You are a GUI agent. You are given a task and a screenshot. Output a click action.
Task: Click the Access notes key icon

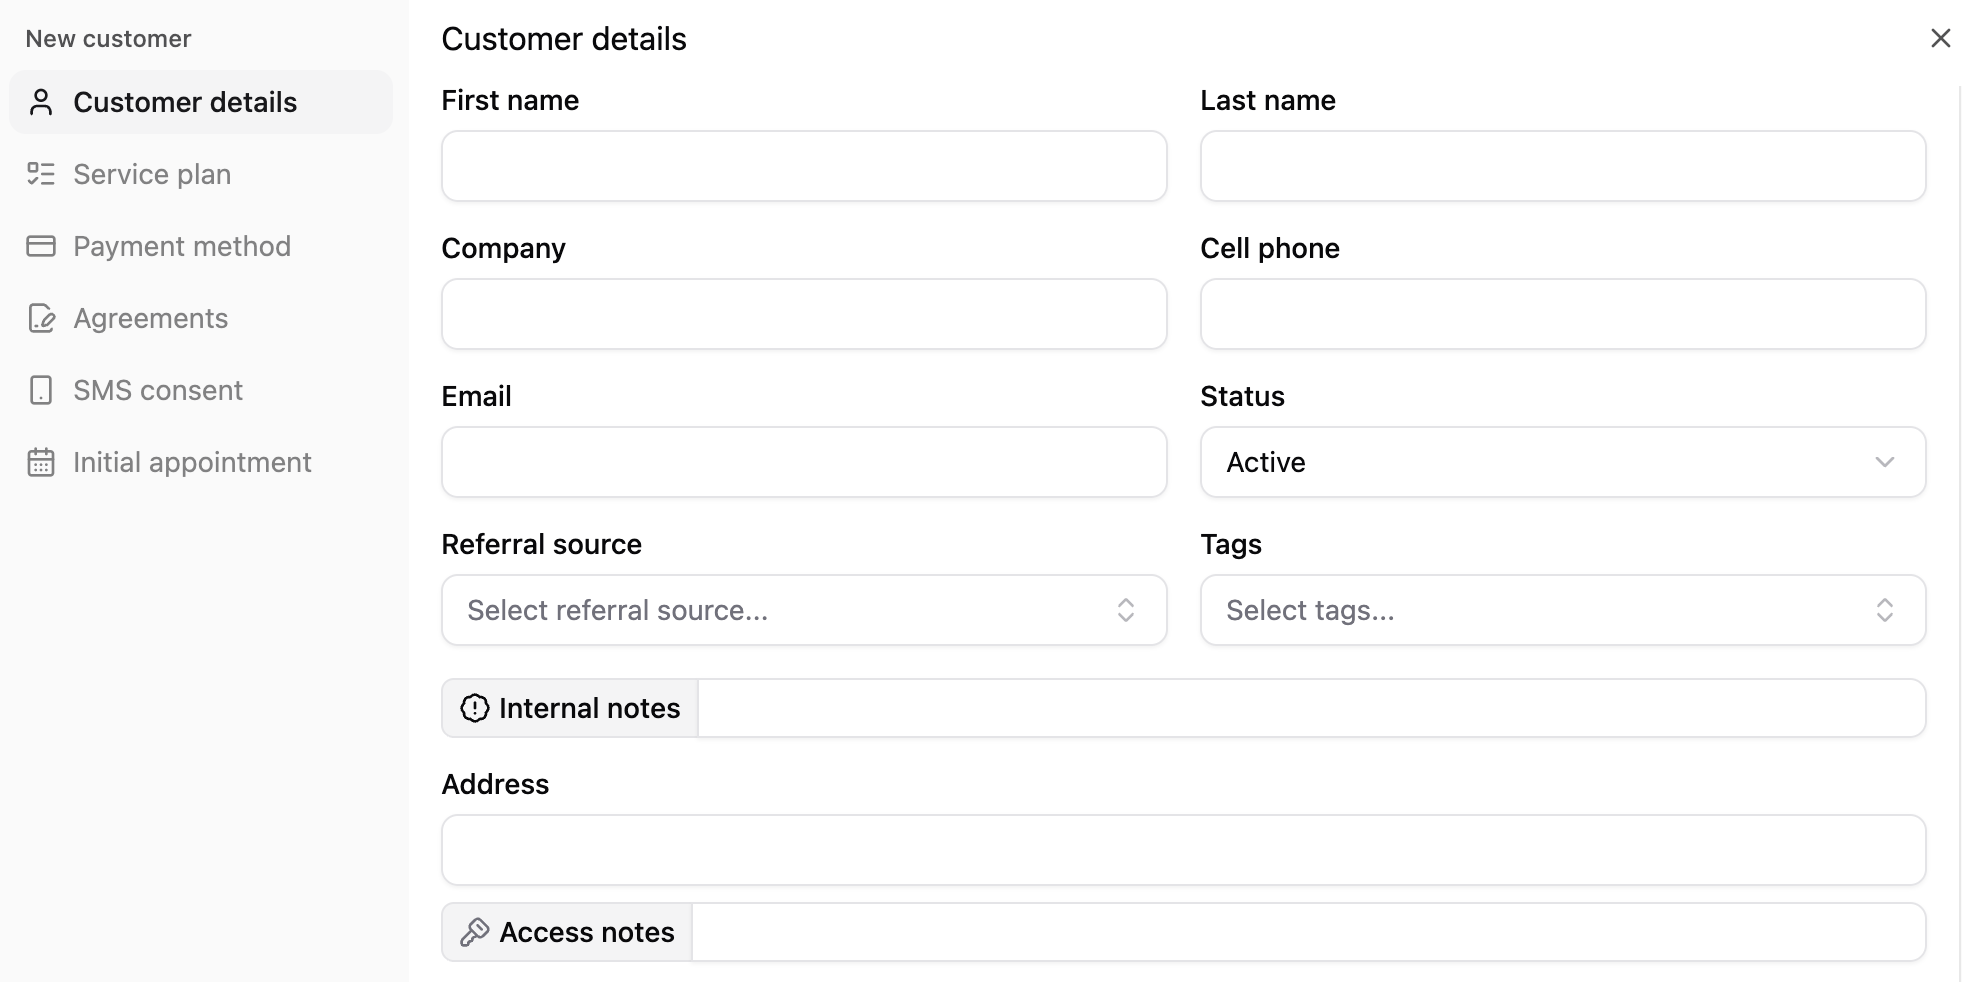click(474, 932)
